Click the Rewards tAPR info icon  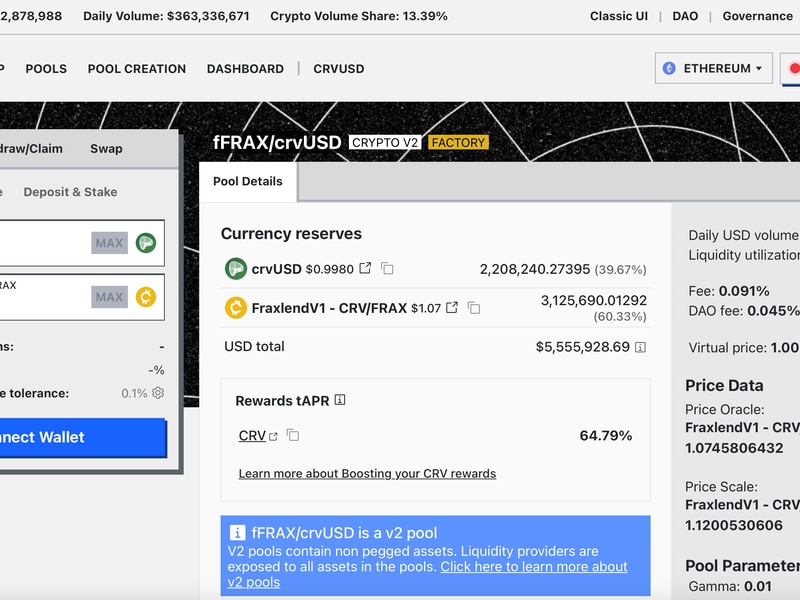pos(340,400)
